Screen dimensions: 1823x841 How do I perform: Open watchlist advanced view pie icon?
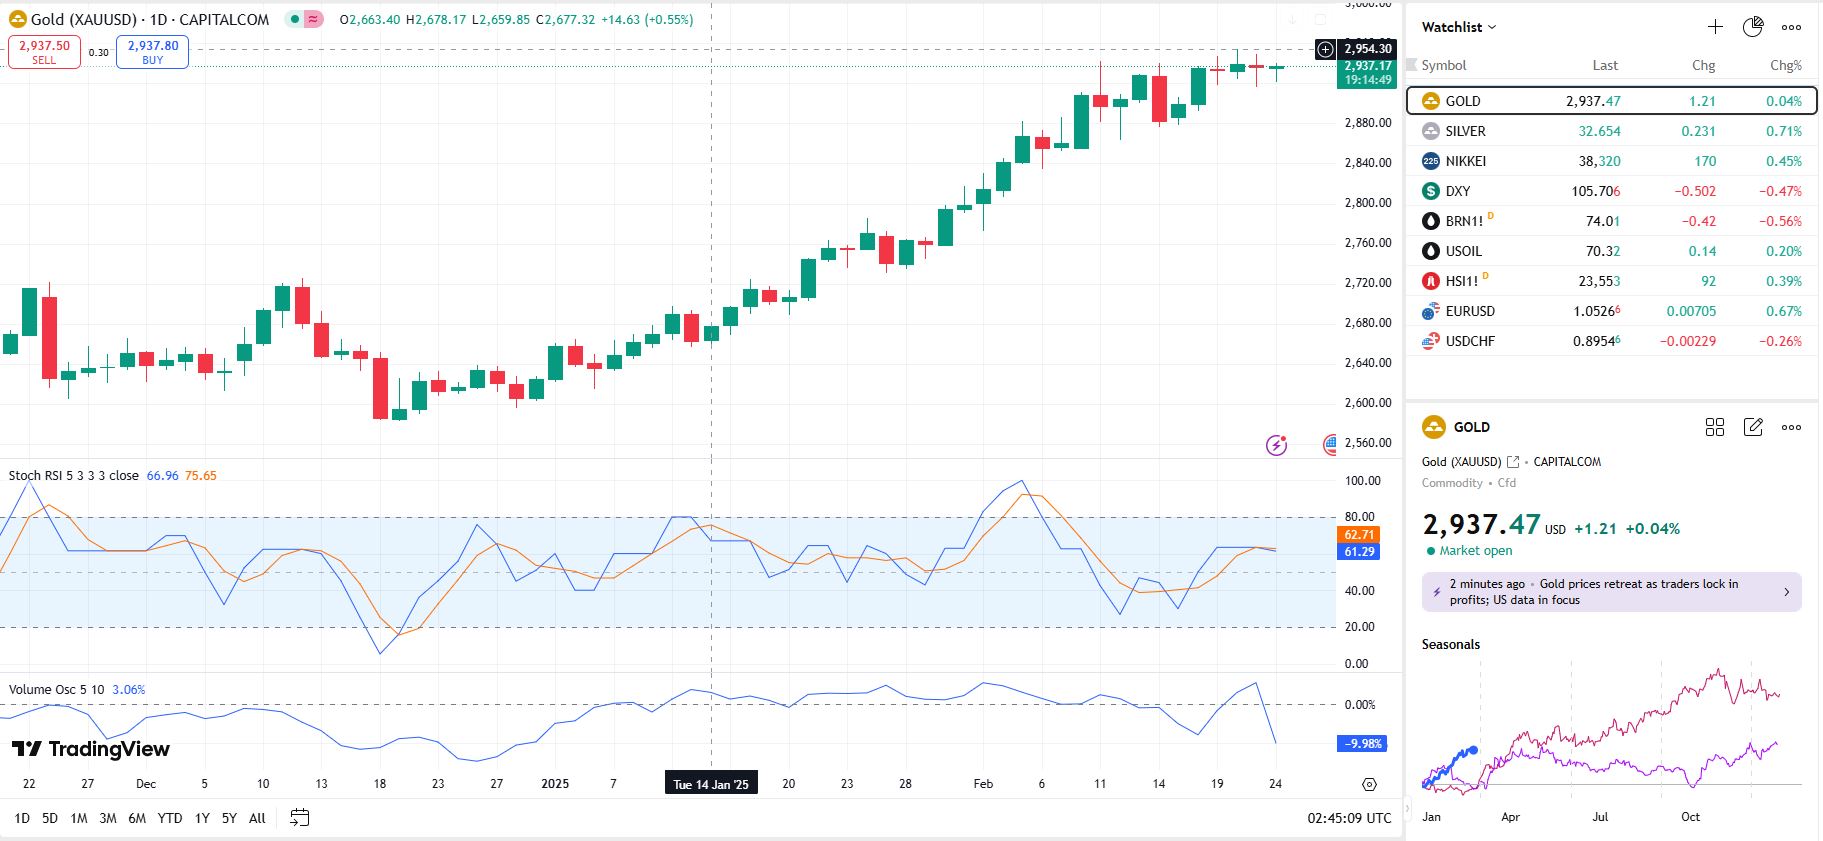[1753, 27]
